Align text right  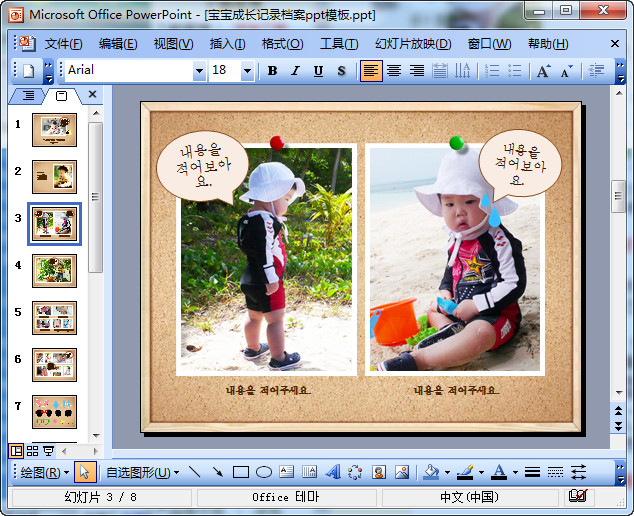(x=417, y=71)
